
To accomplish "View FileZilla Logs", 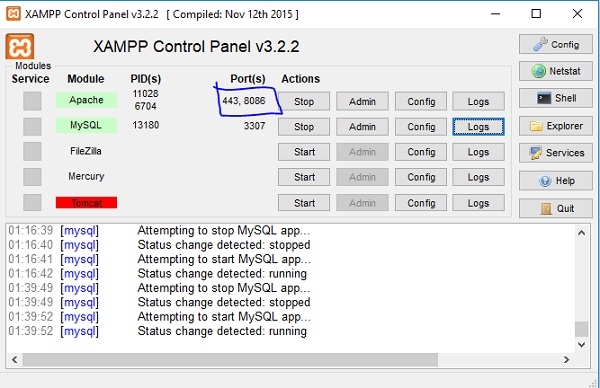I will click(x=478, y=152).
